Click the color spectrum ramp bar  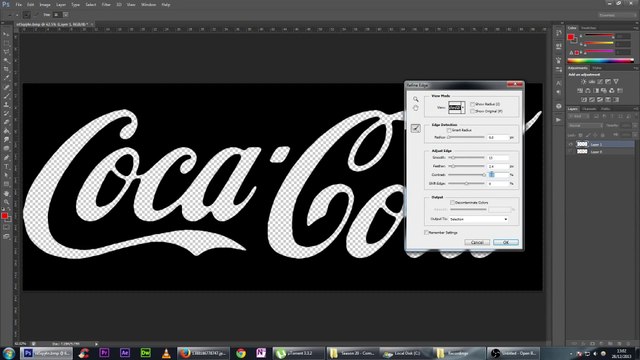[x=601, y=61]
